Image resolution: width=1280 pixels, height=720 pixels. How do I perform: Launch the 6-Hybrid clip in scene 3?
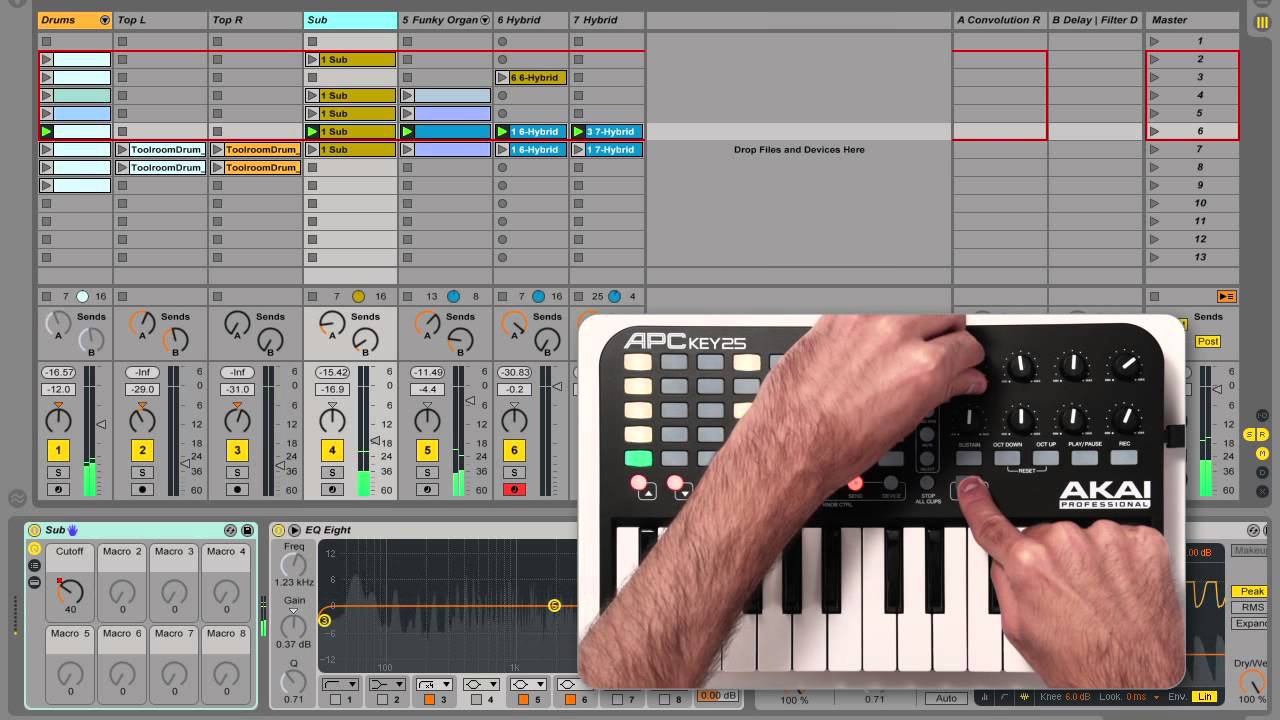coord(503,78)
